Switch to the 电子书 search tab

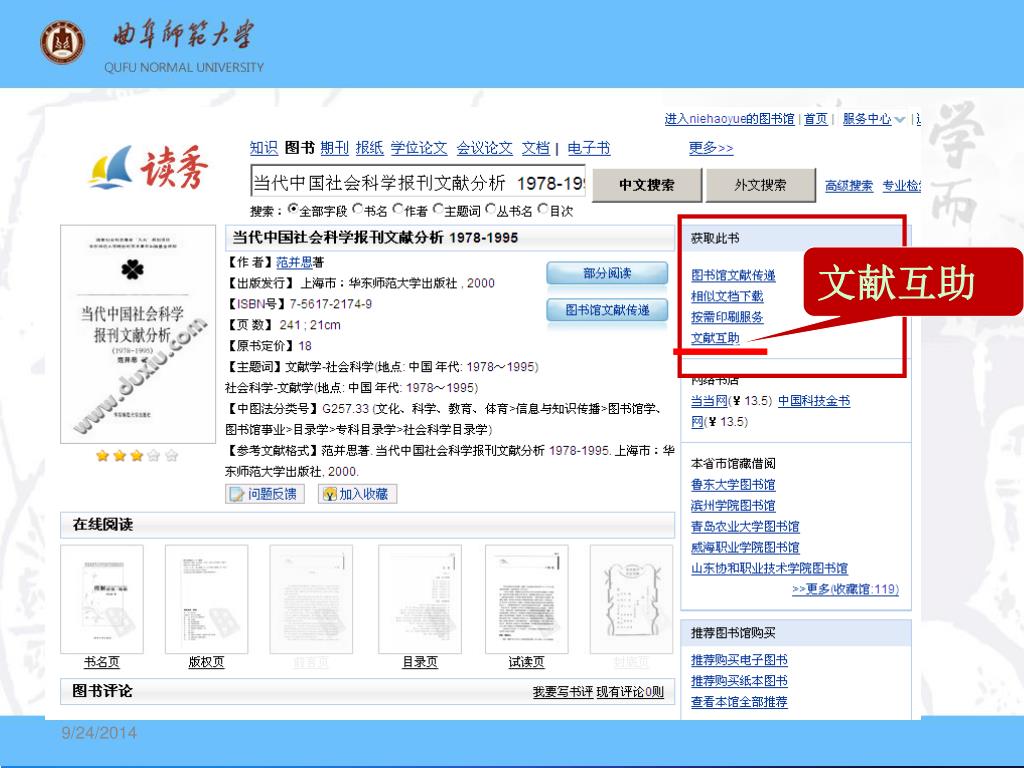(588, 148)
